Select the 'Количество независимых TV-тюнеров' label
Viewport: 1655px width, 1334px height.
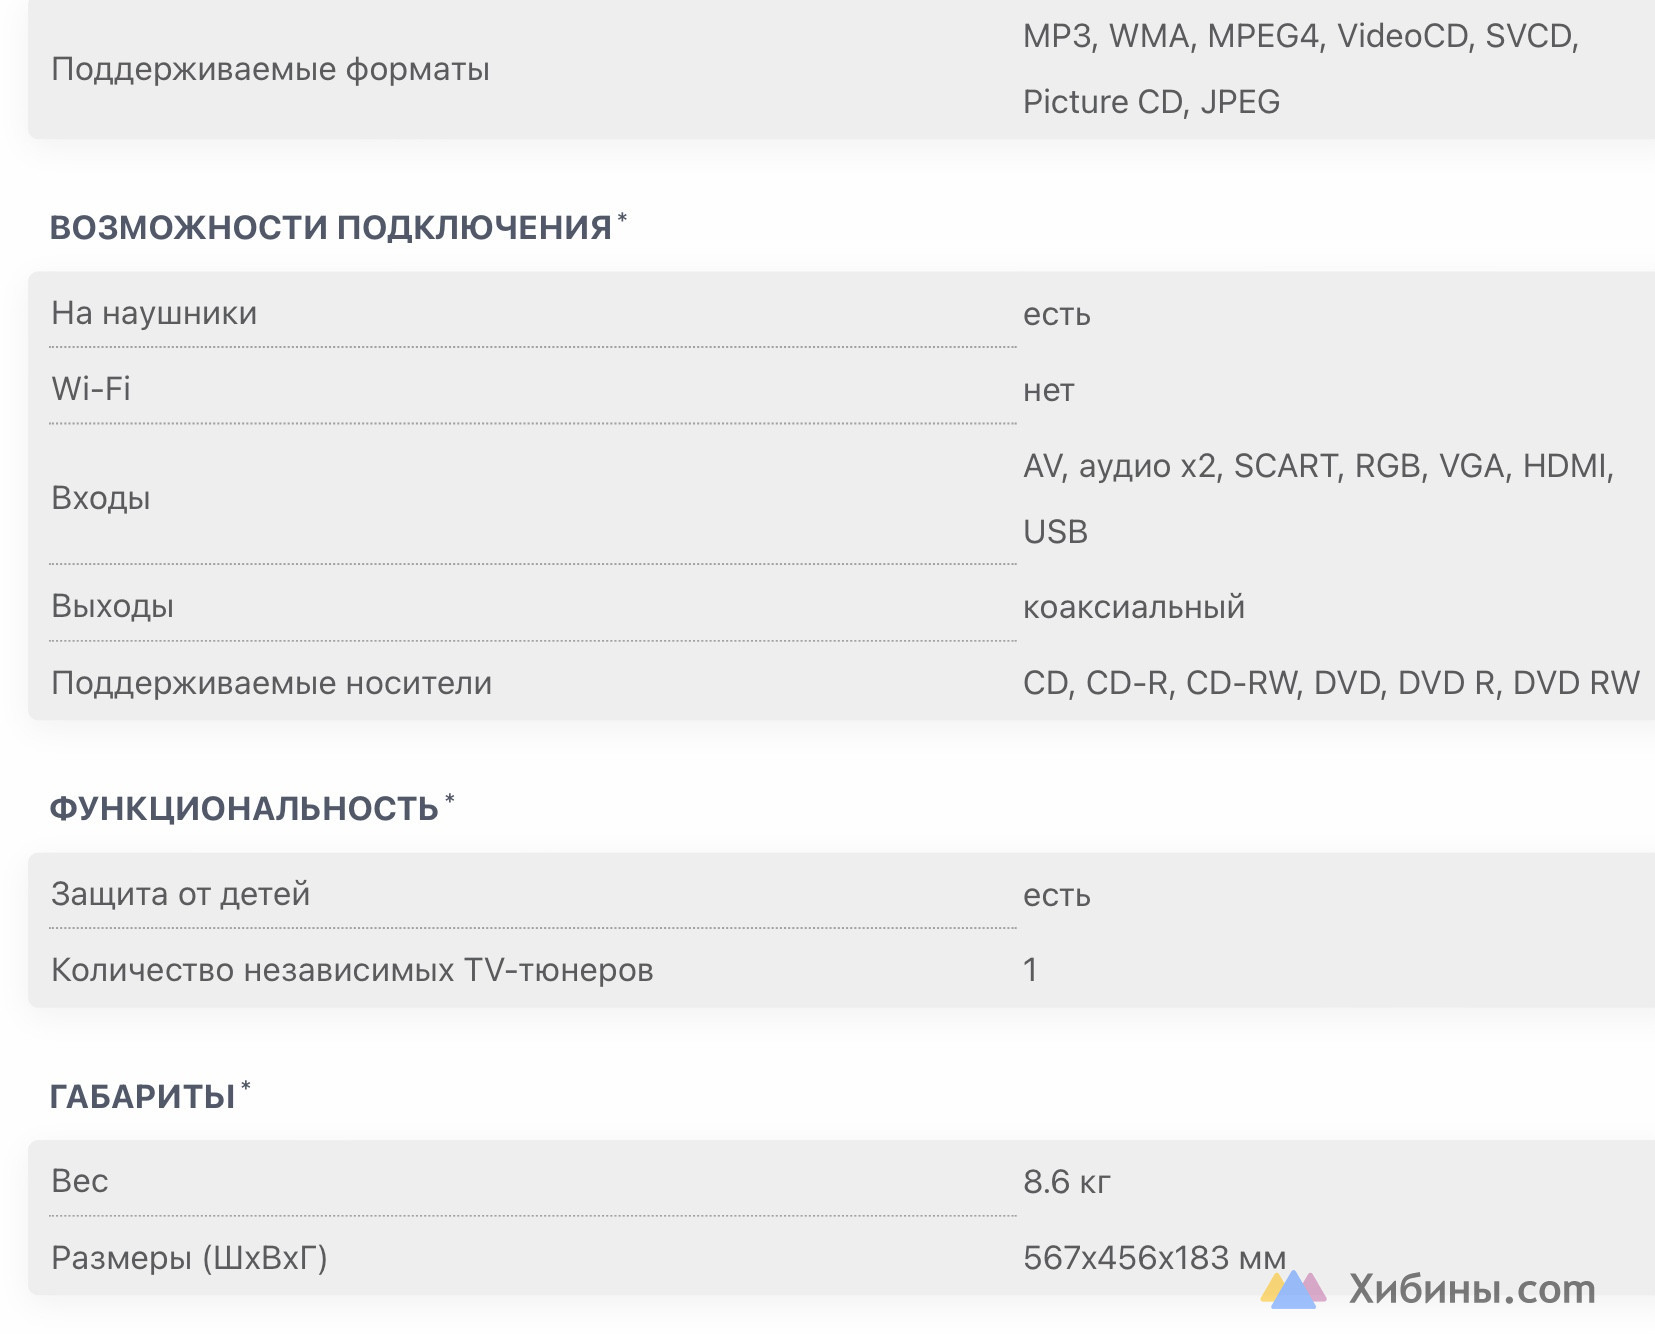(352, 970)
